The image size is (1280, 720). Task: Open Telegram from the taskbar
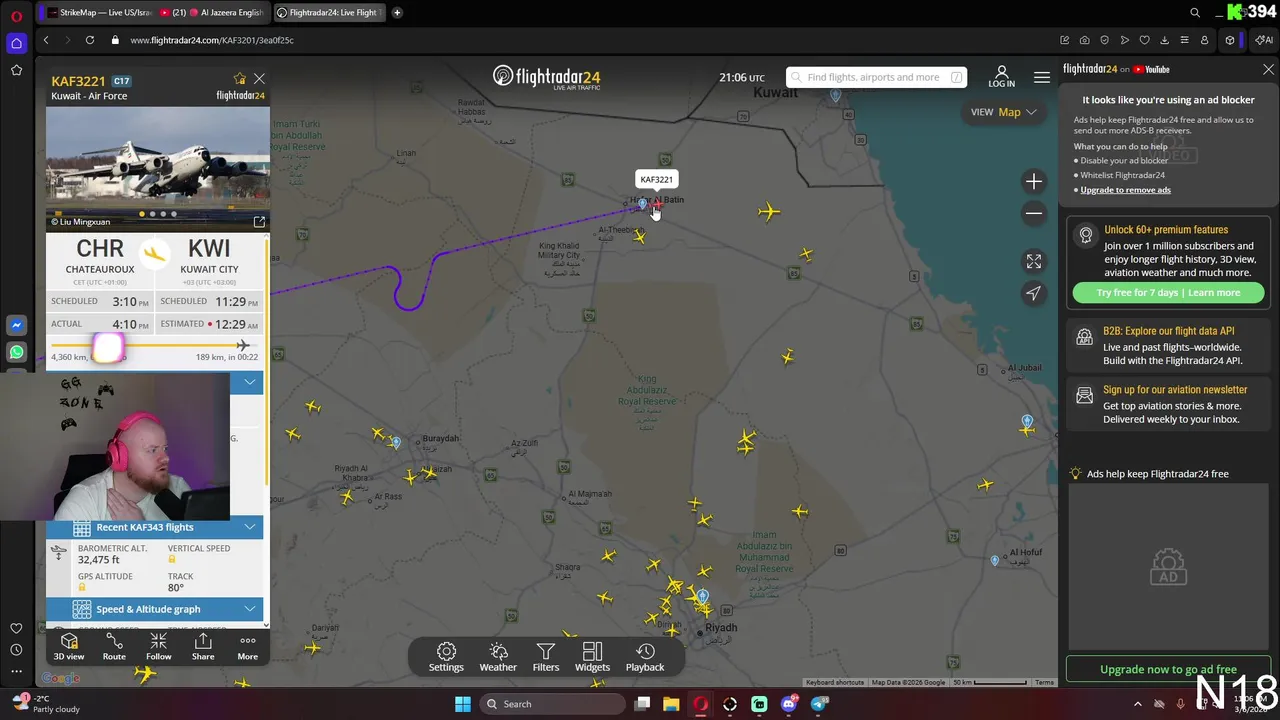[x=819, y=704]
